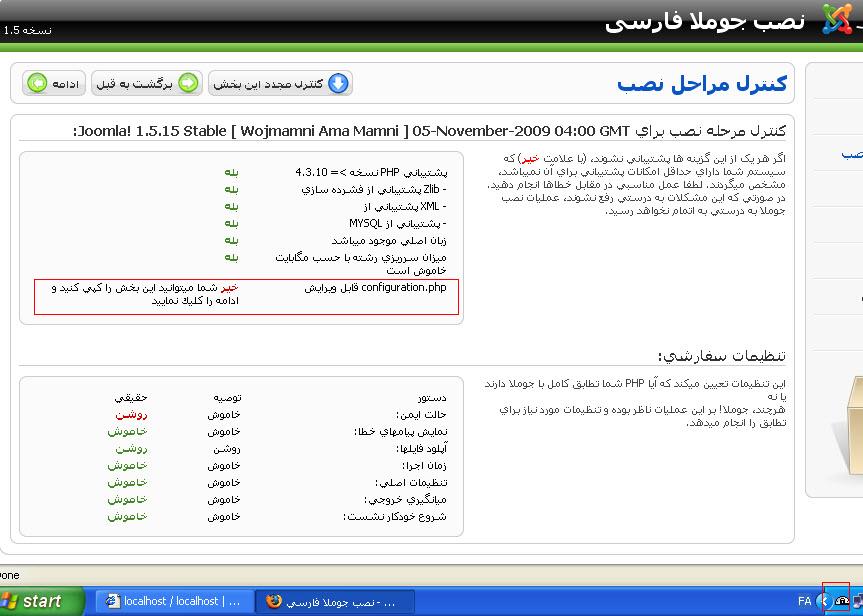863x616 pixels.
Task: Click the پشتيباني از MYSQL row label
Action: tap(398, 223)
